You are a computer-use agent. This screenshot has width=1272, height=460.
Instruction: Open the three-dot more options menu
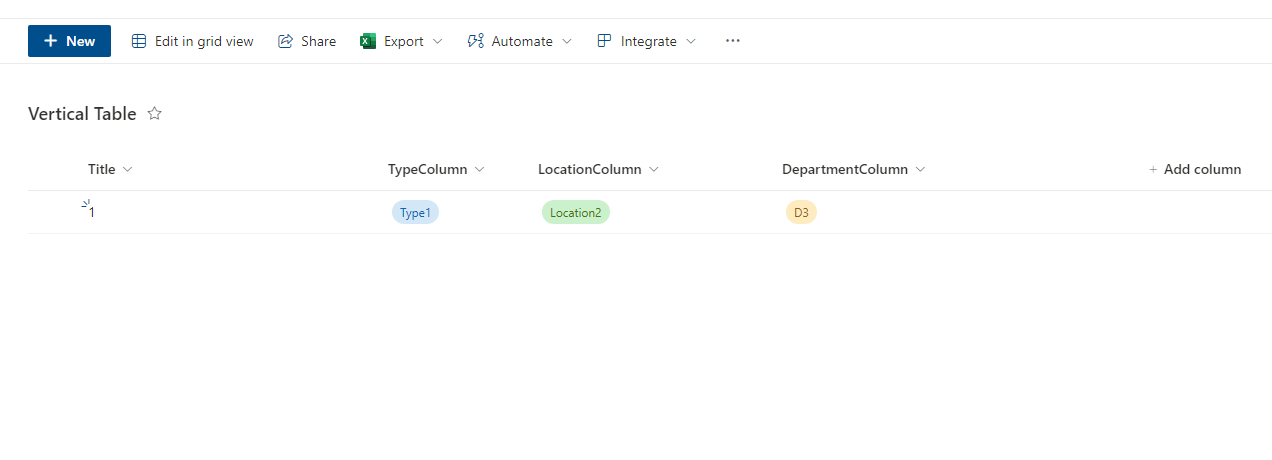coord(733,41)
